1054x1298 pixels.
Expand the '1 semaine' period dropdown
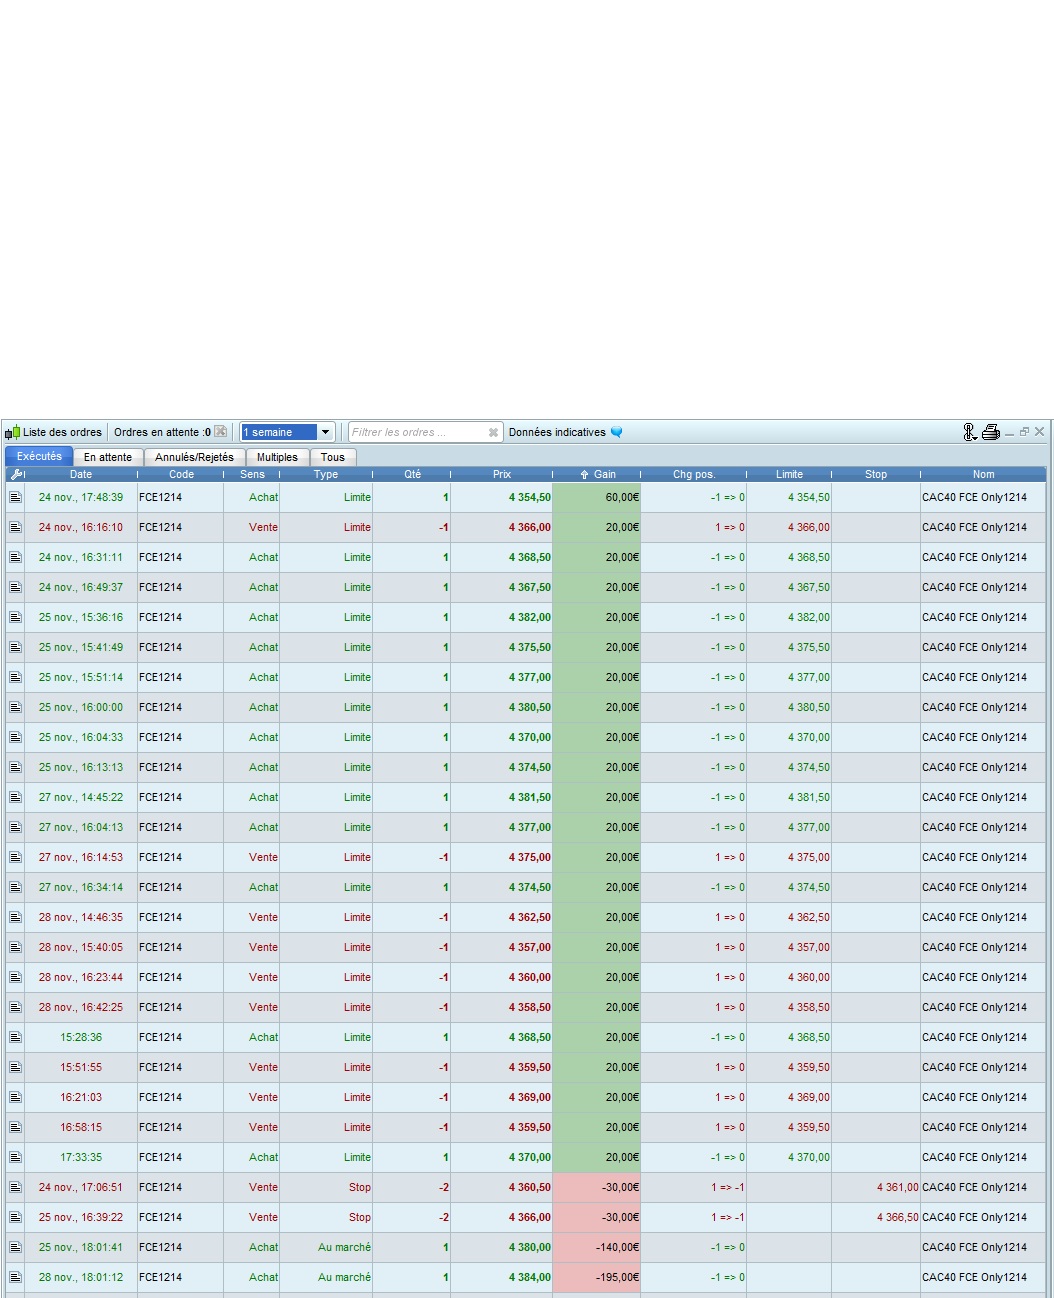coord(325,432)
